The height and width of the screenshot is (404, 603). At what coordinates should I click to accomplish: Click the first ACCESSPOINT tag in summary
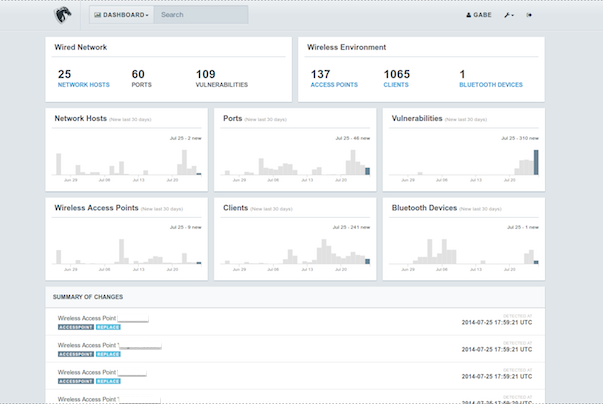[75, 326]
